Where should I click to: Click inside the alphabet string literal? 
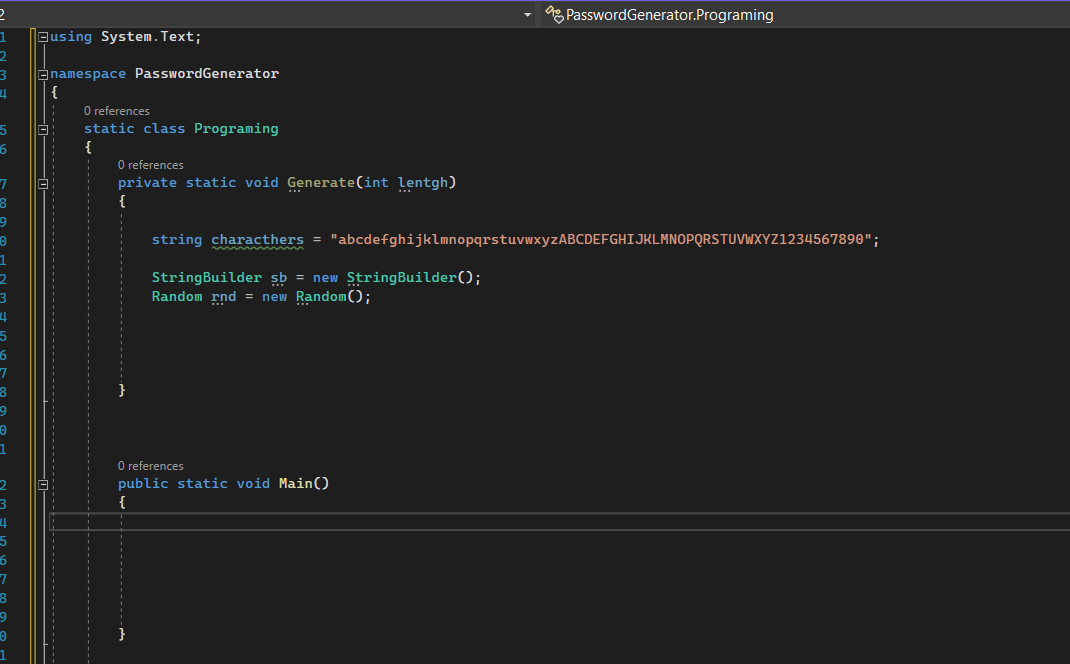click(601, 240)
